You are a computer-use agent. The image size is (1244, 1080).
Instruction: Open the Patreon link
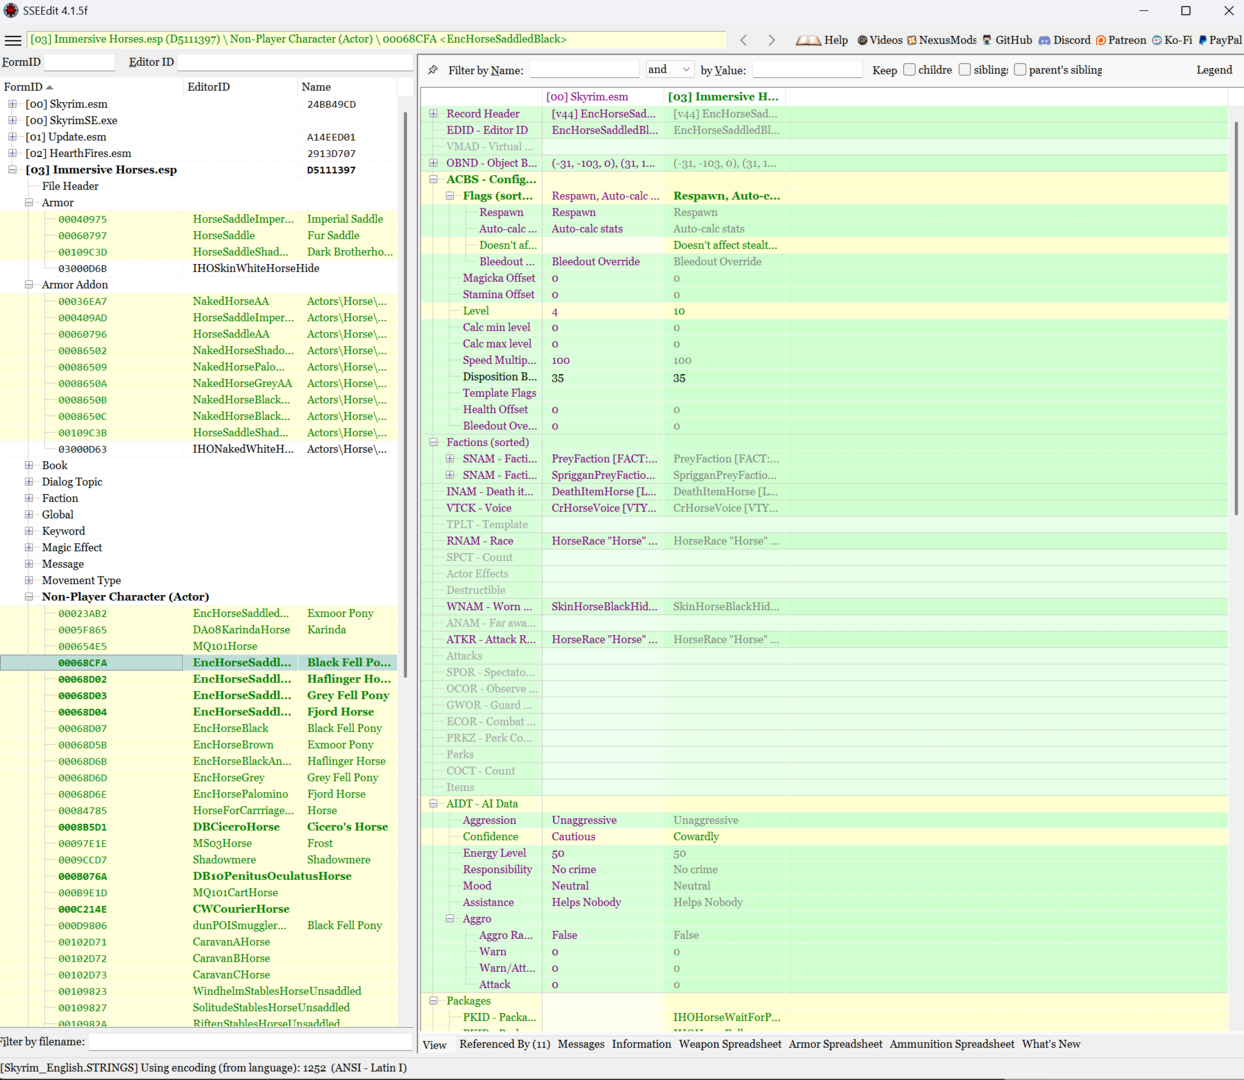click(1121, 40)
